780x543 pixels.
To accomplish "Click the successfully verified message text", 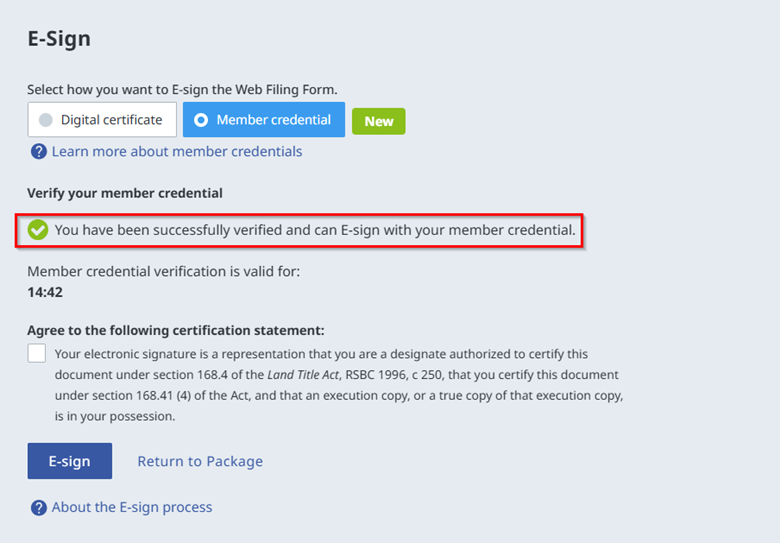I will [315, 230].
